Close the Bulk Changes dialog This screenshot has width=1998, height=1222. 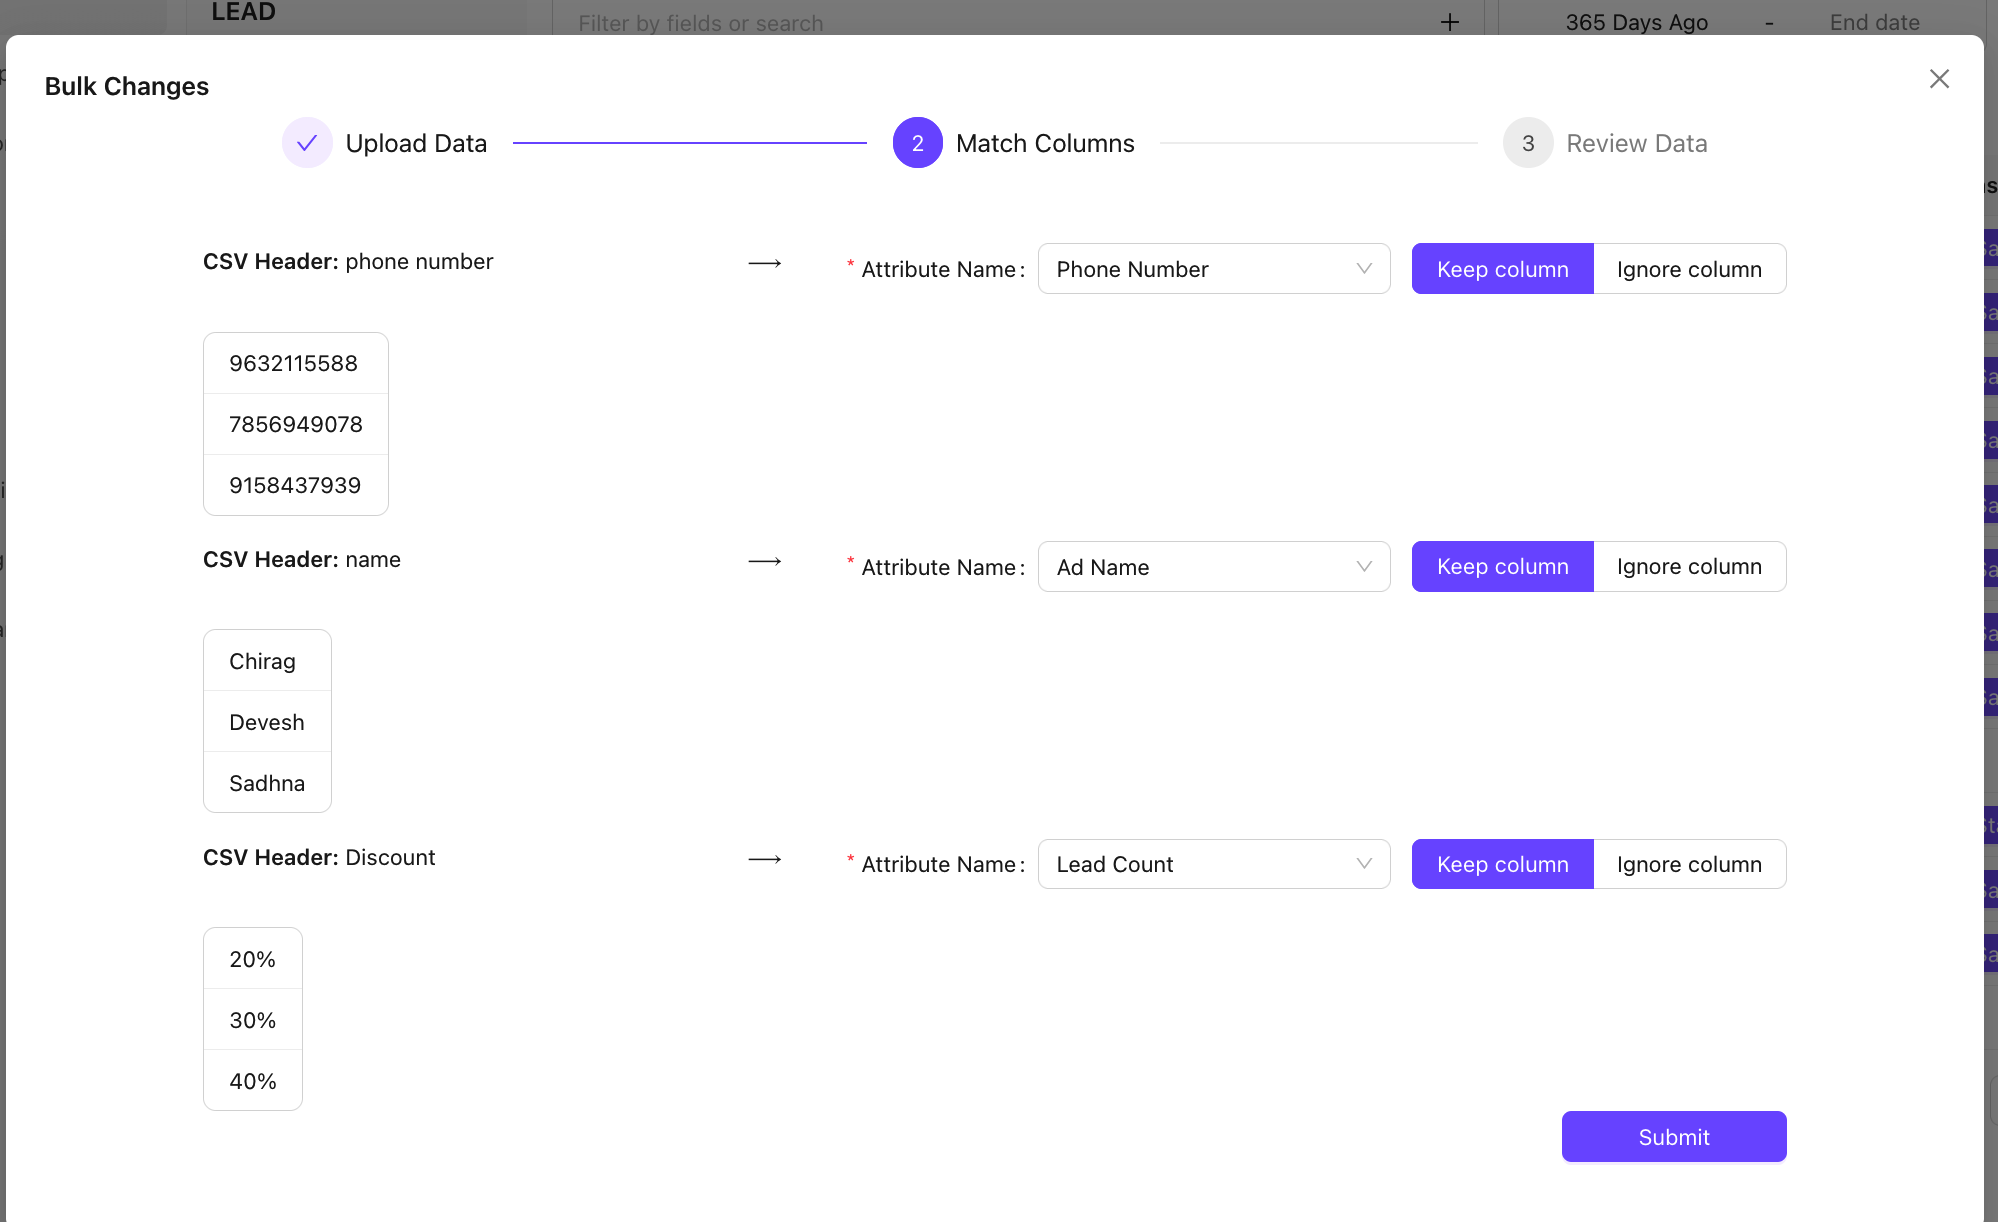(x=1939, y=79)
